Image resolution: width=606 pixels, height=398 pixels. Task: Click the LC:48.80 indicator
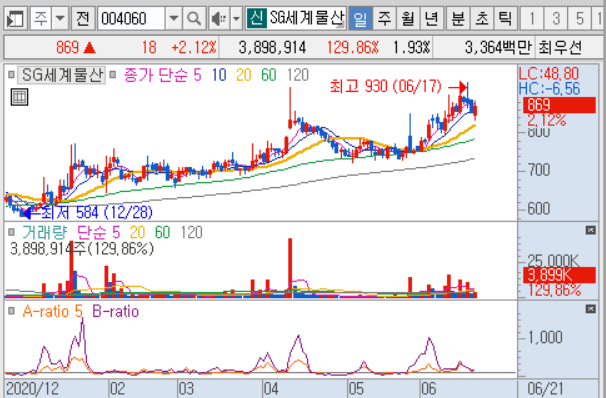[548, 73]
